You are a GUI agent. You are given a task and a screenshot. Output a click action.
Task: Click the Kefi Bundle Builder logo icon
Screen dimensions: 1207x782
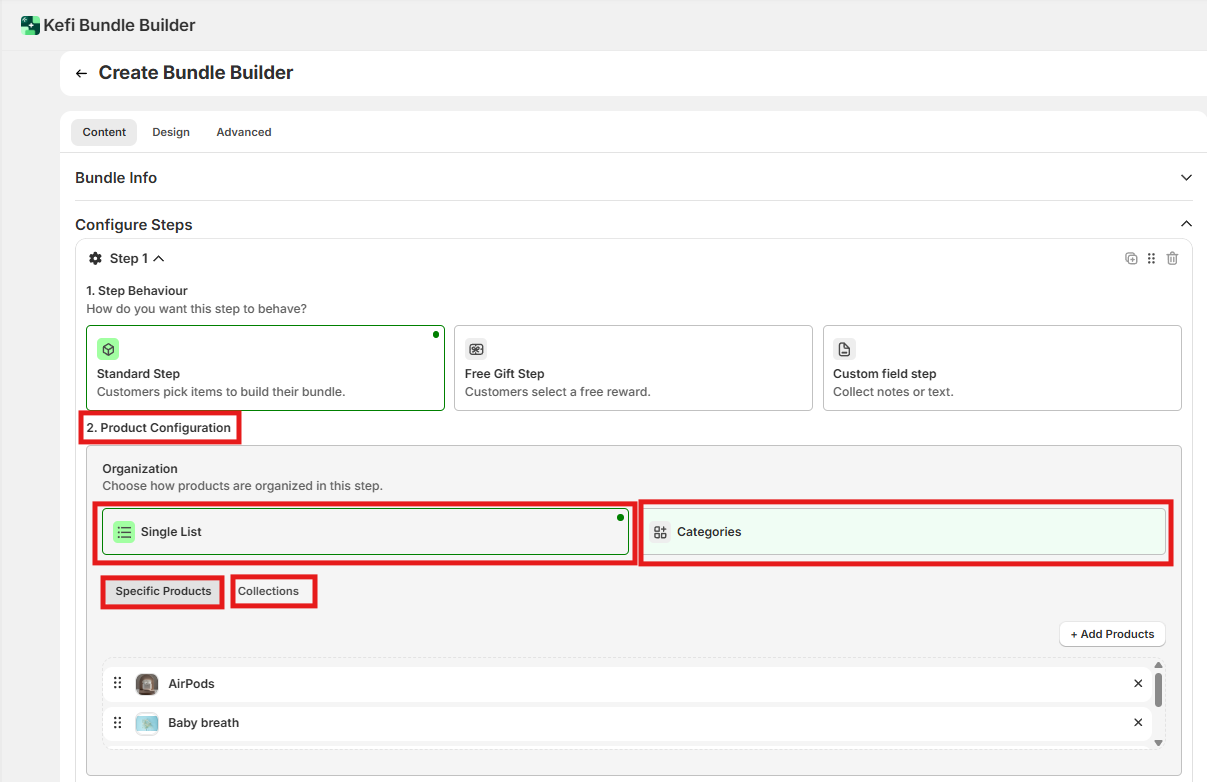pyautogui.click(x=30, y=25)
